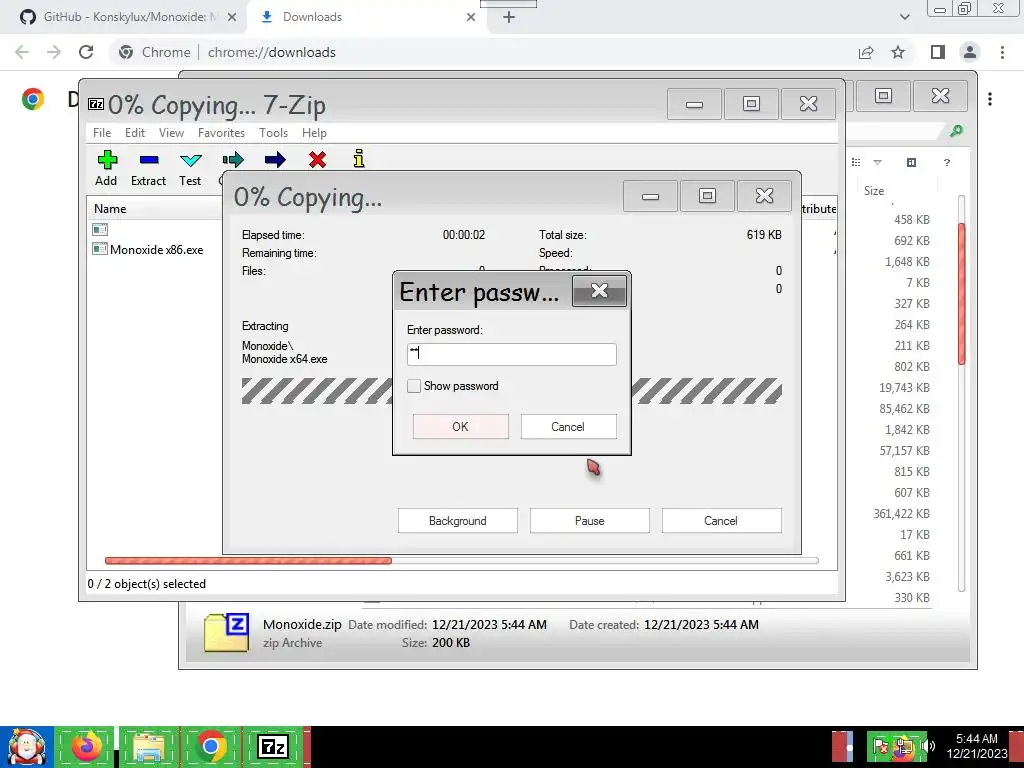Click the red horizontal scrollbar in 7-Zip

248,560
